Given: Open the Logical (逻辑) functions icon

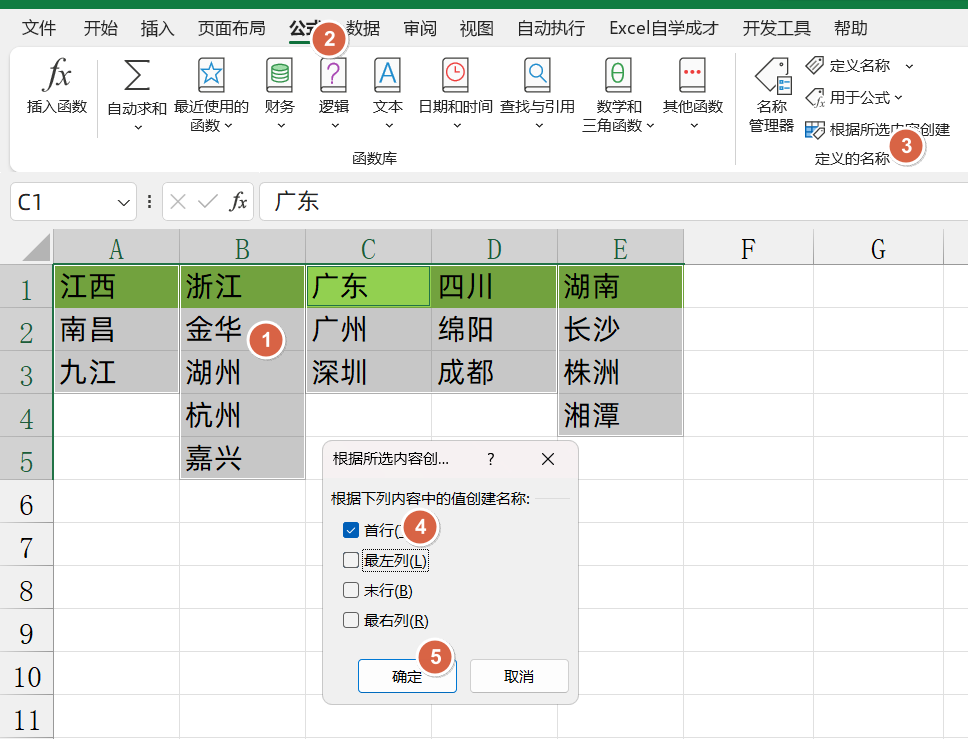Looking at the screenshot, I should coord(333,75).
